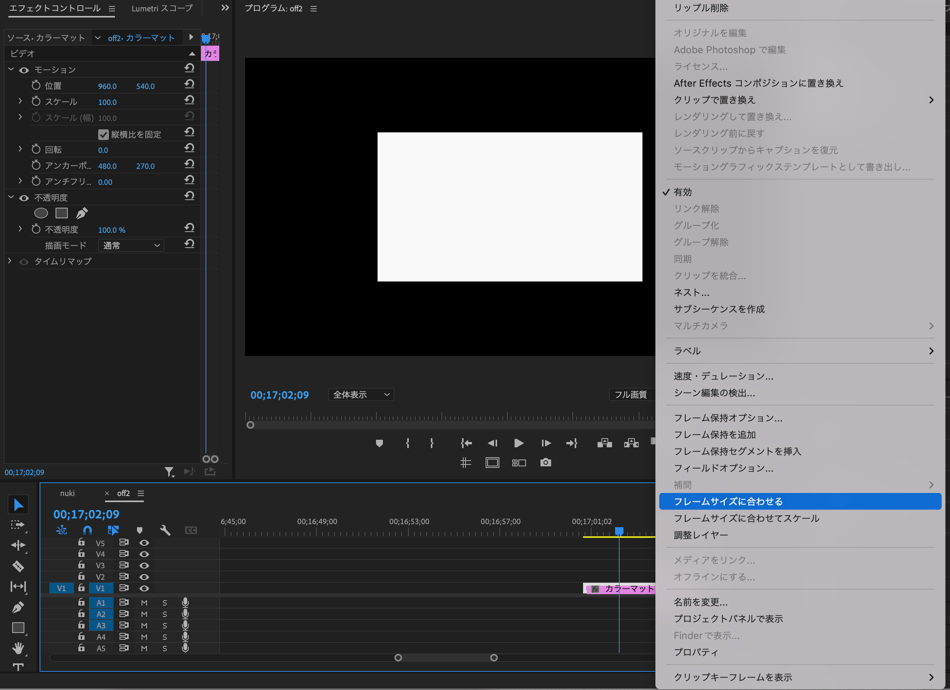
Task: Expand the タイムリマップ section
Action: [10, 261]
